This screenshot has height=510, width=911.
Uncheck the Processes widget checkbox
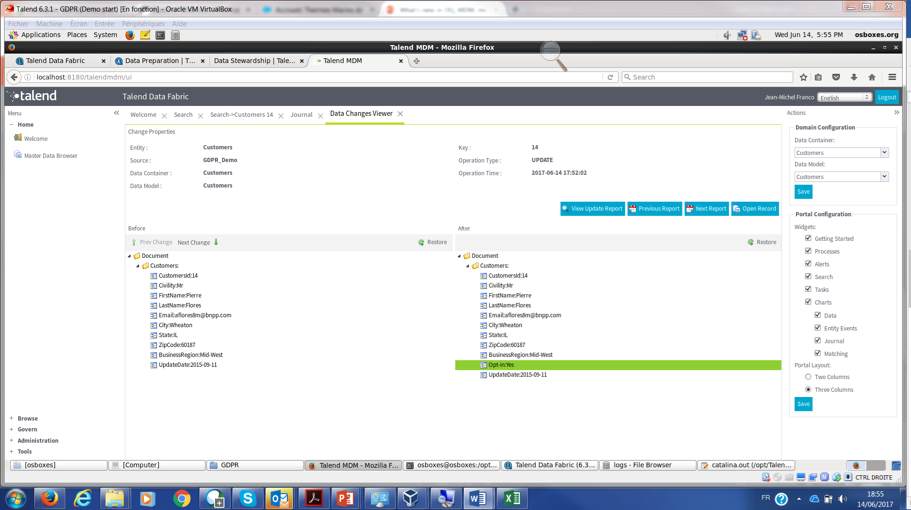click(808, 251)
